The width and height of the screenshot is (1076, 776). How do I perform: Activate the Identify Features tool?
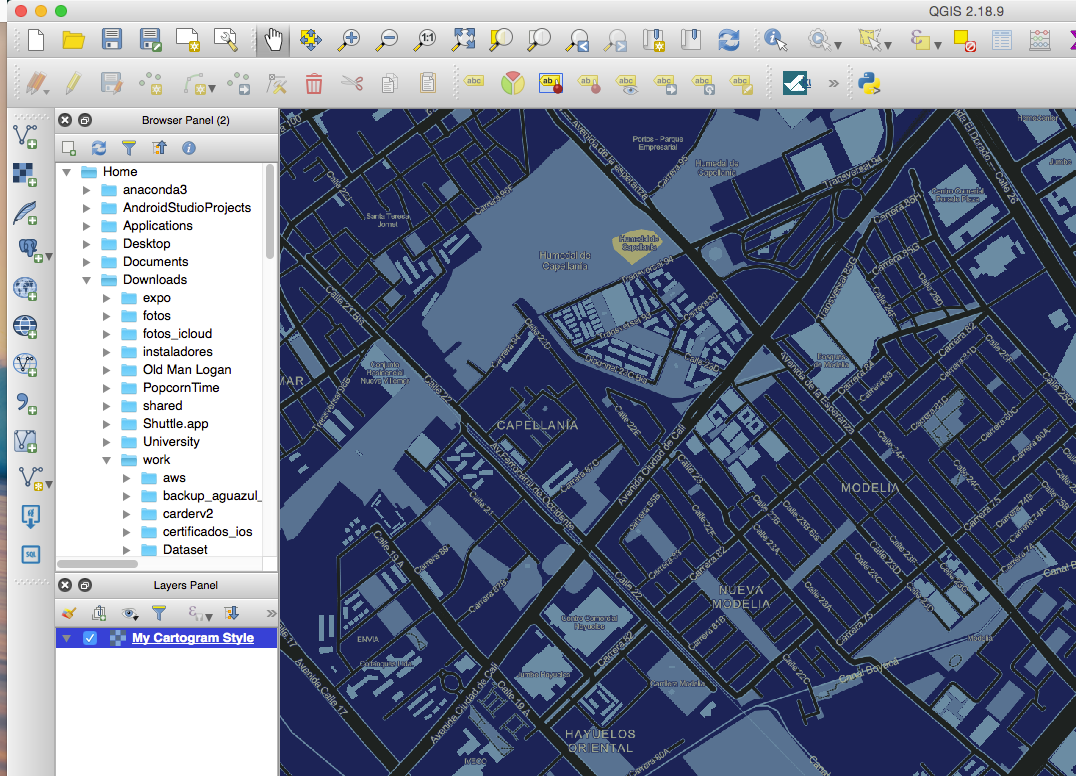(x=774, y=40)
